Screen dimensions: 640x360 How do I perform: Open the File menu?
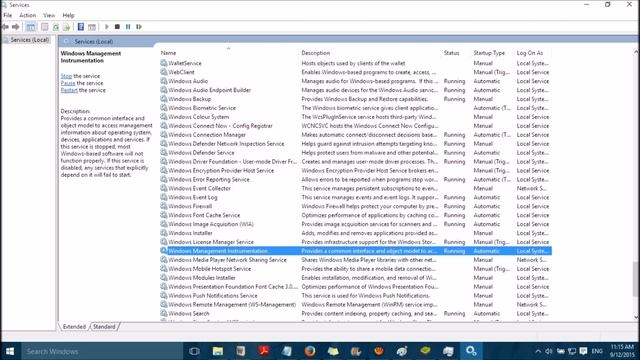(8, 15)
